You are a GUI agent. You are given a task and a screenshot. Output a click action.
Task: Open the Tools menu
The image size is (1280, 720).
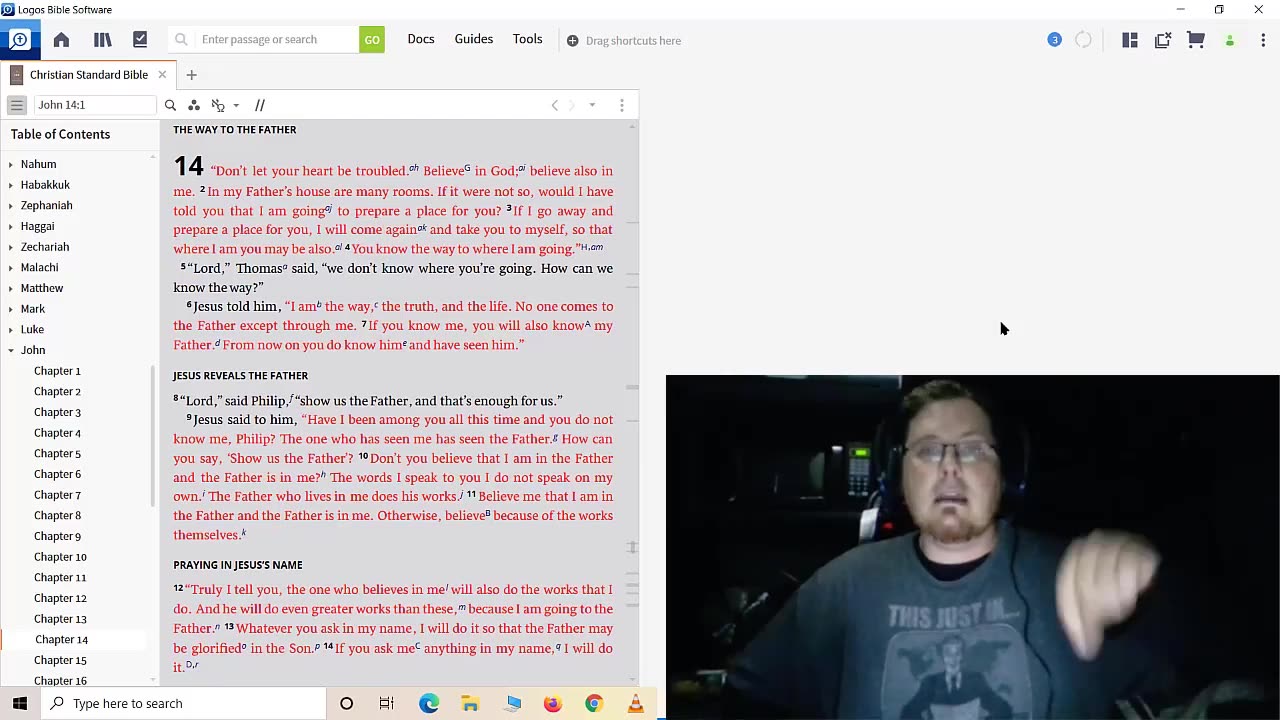528,39
